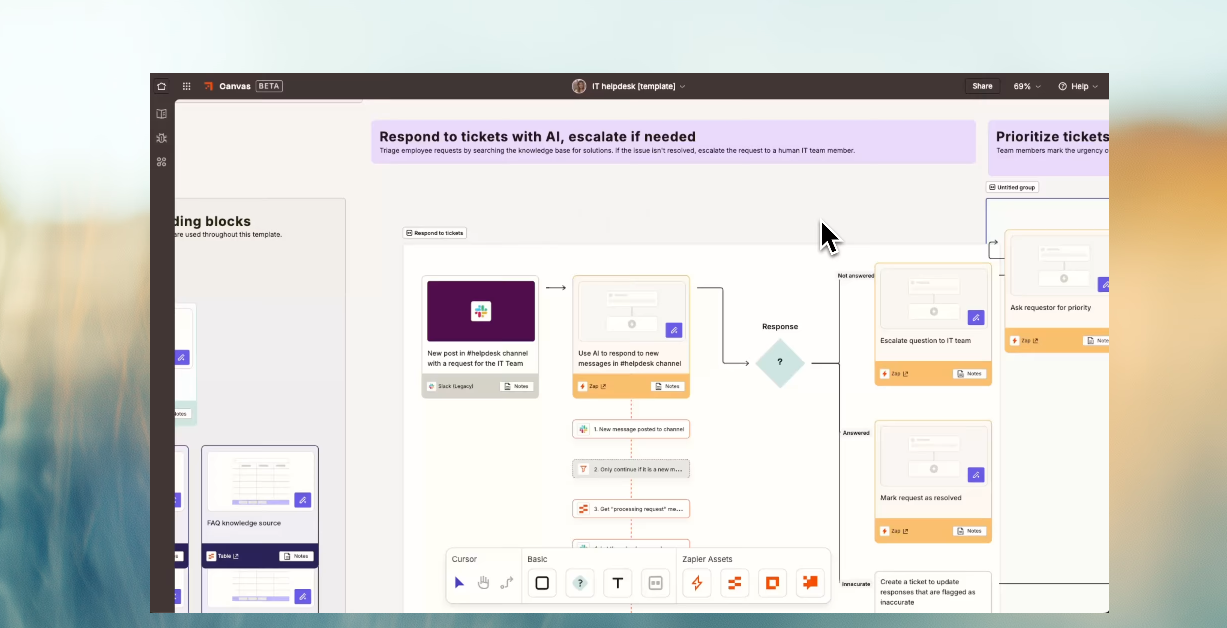Open Notes on the Slack trigger card
This screenshot has width=1227, height=628.
click(516, 386)
